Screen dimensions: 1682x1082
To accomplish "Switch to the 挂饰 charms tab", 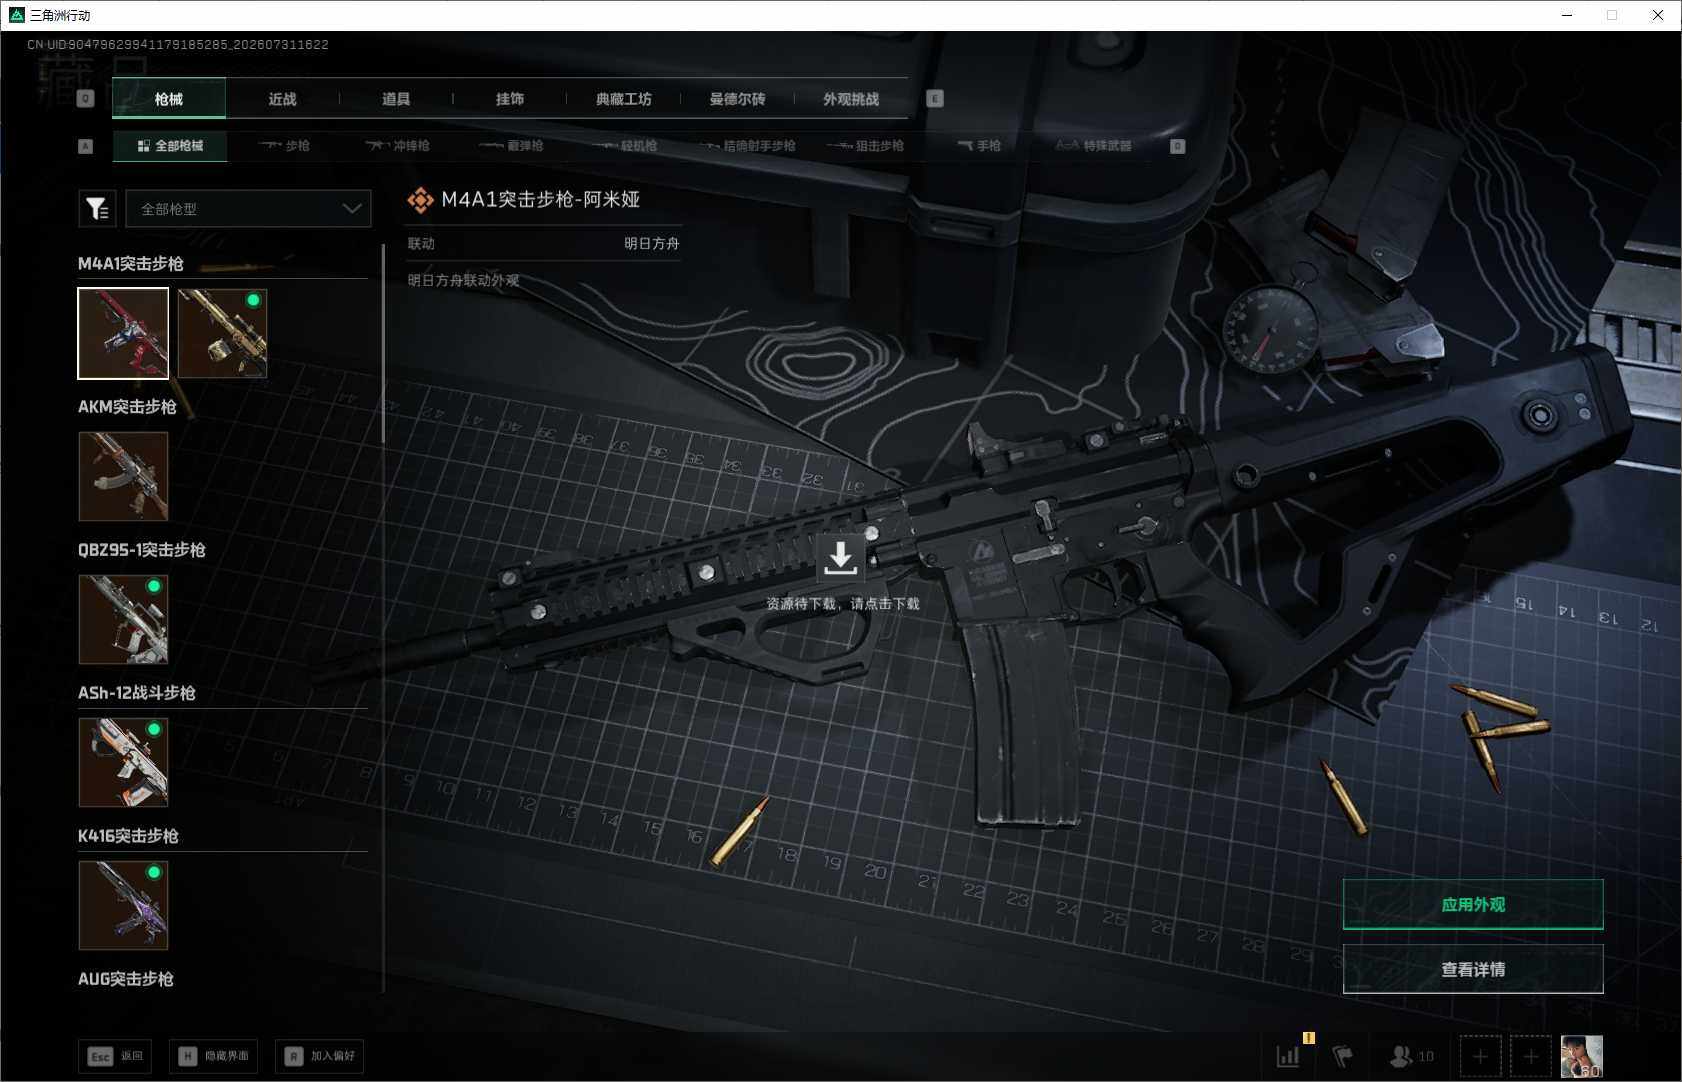I will click(510, 99).
